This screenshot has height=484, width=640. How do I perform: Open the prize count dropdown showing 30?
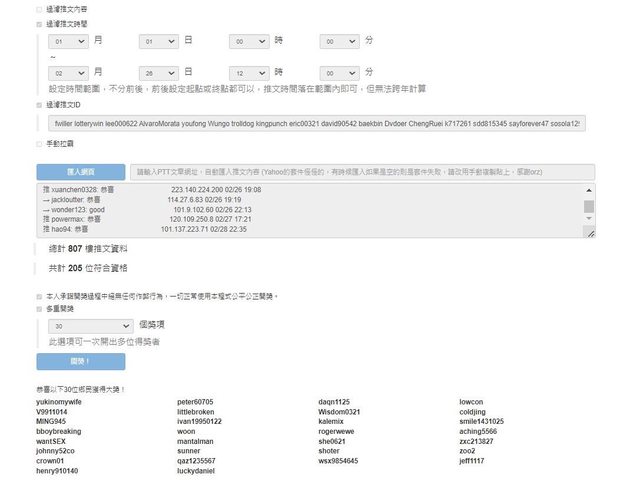coord(91,326)
